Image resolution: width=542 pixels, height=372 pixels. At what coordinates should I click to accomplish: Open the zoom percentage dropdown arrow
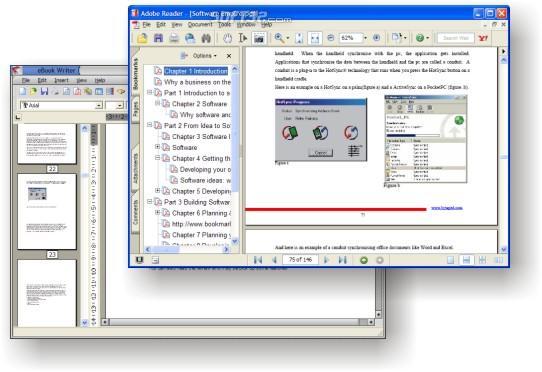366,38
